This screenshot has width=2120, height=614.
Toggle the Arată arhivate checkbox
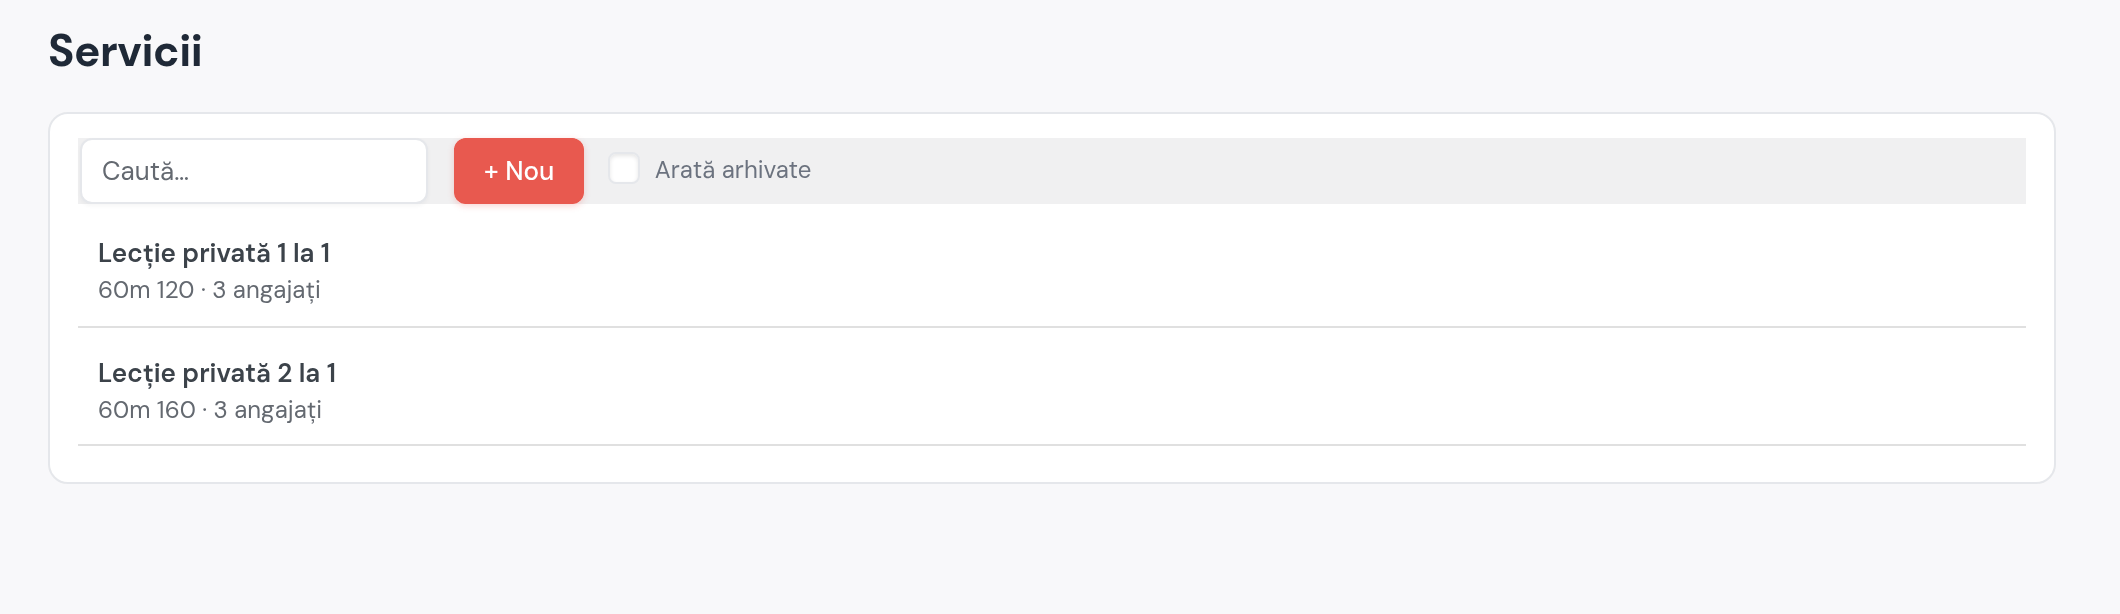coord(624,169)
